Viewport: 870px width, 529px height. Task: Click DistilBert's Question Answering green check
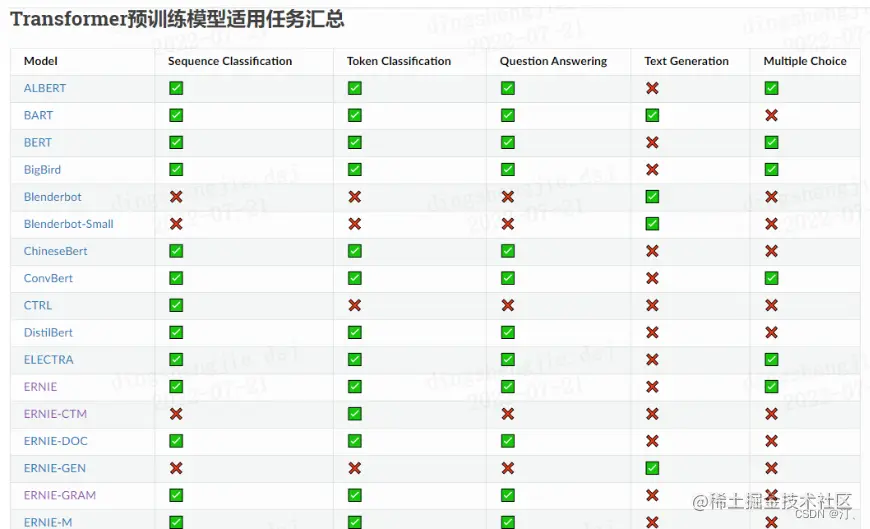508,332
